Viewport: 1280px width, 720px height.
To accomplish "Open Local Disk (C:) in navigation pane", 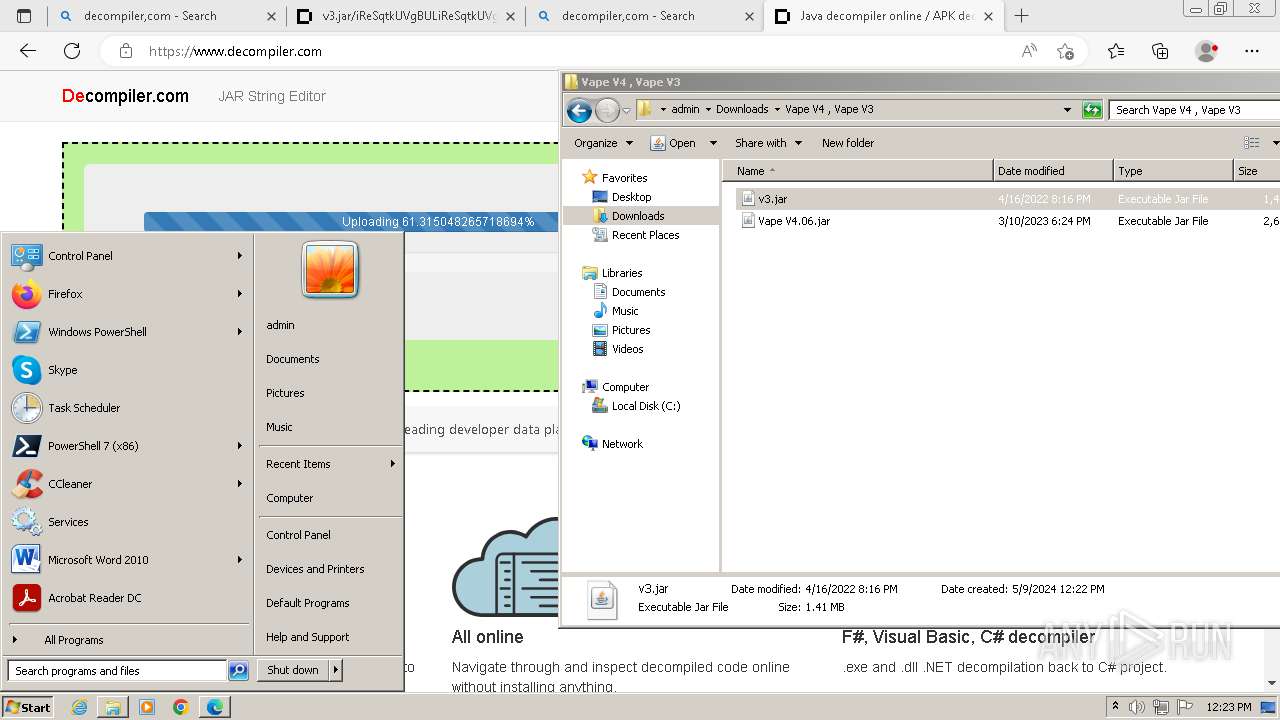I will point(645,406).
